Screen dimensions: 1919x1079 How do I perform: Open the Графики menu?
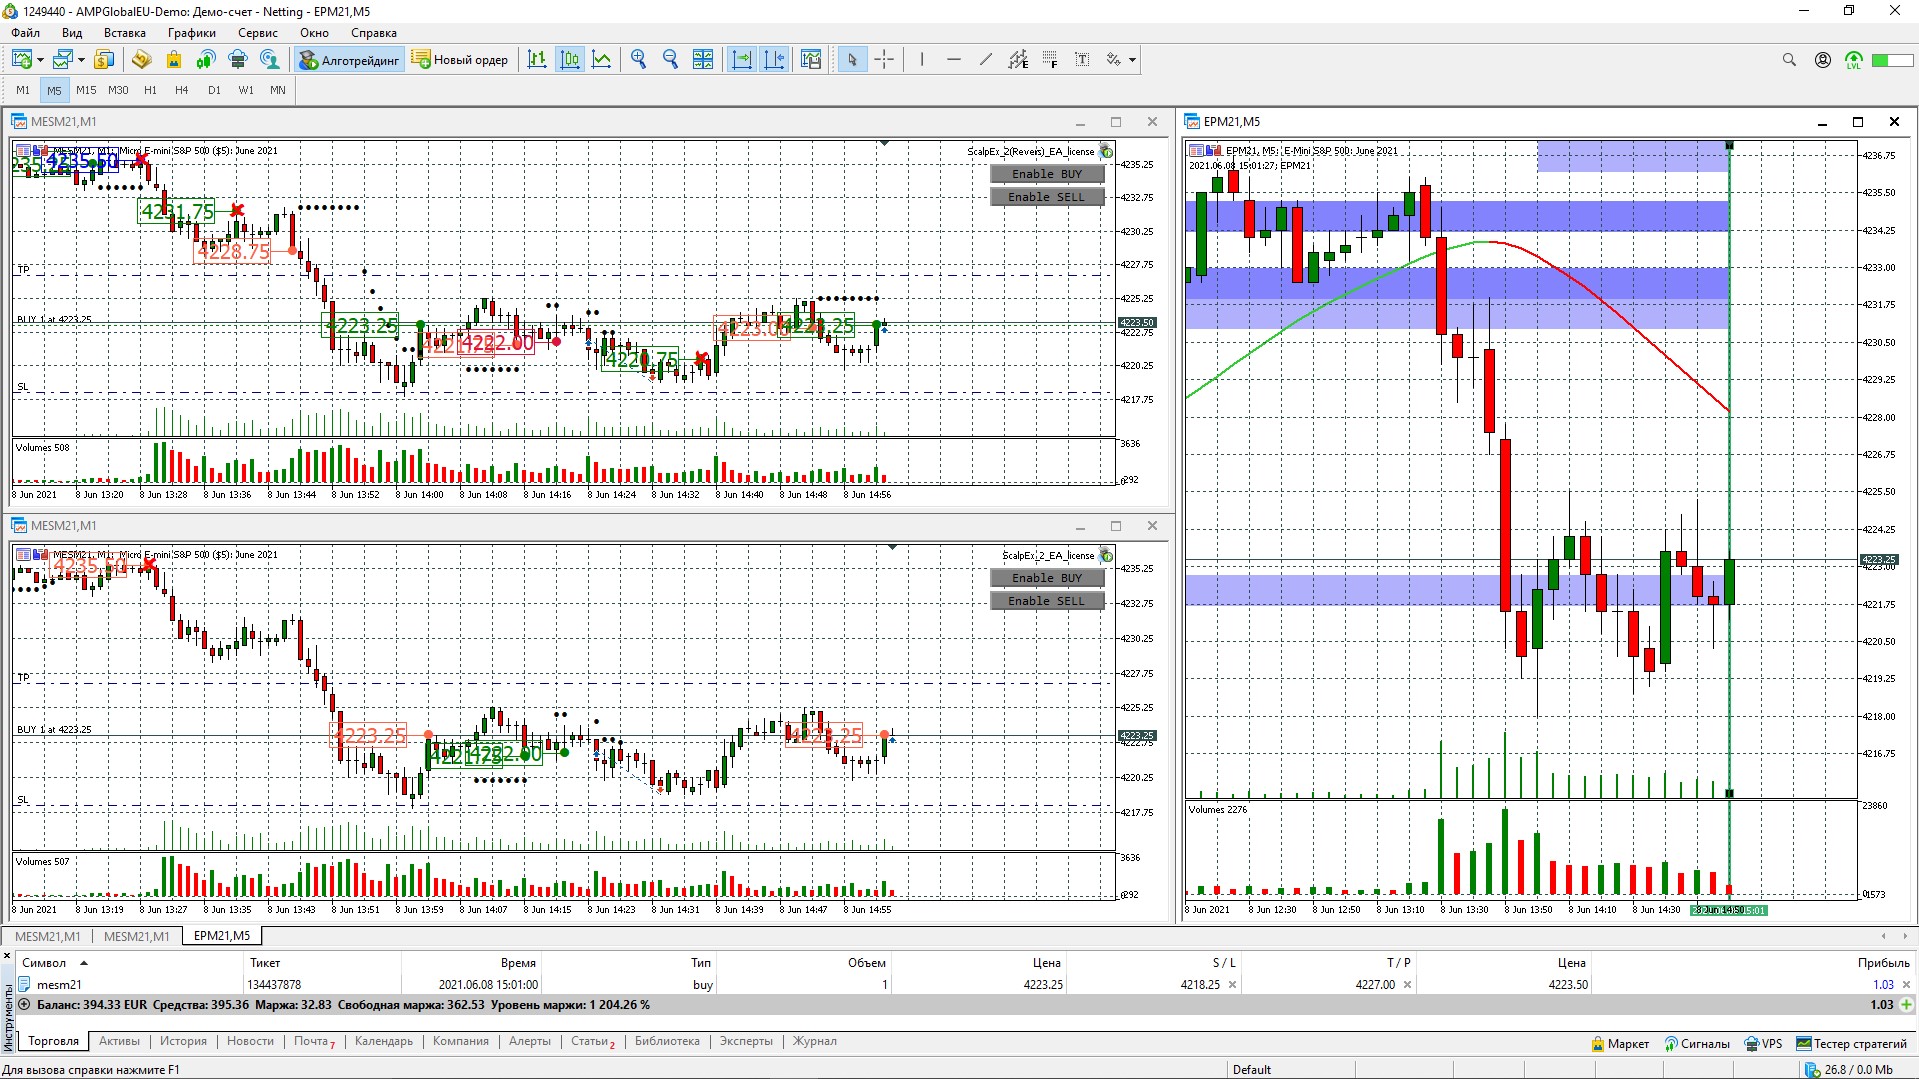coord(192,33)
